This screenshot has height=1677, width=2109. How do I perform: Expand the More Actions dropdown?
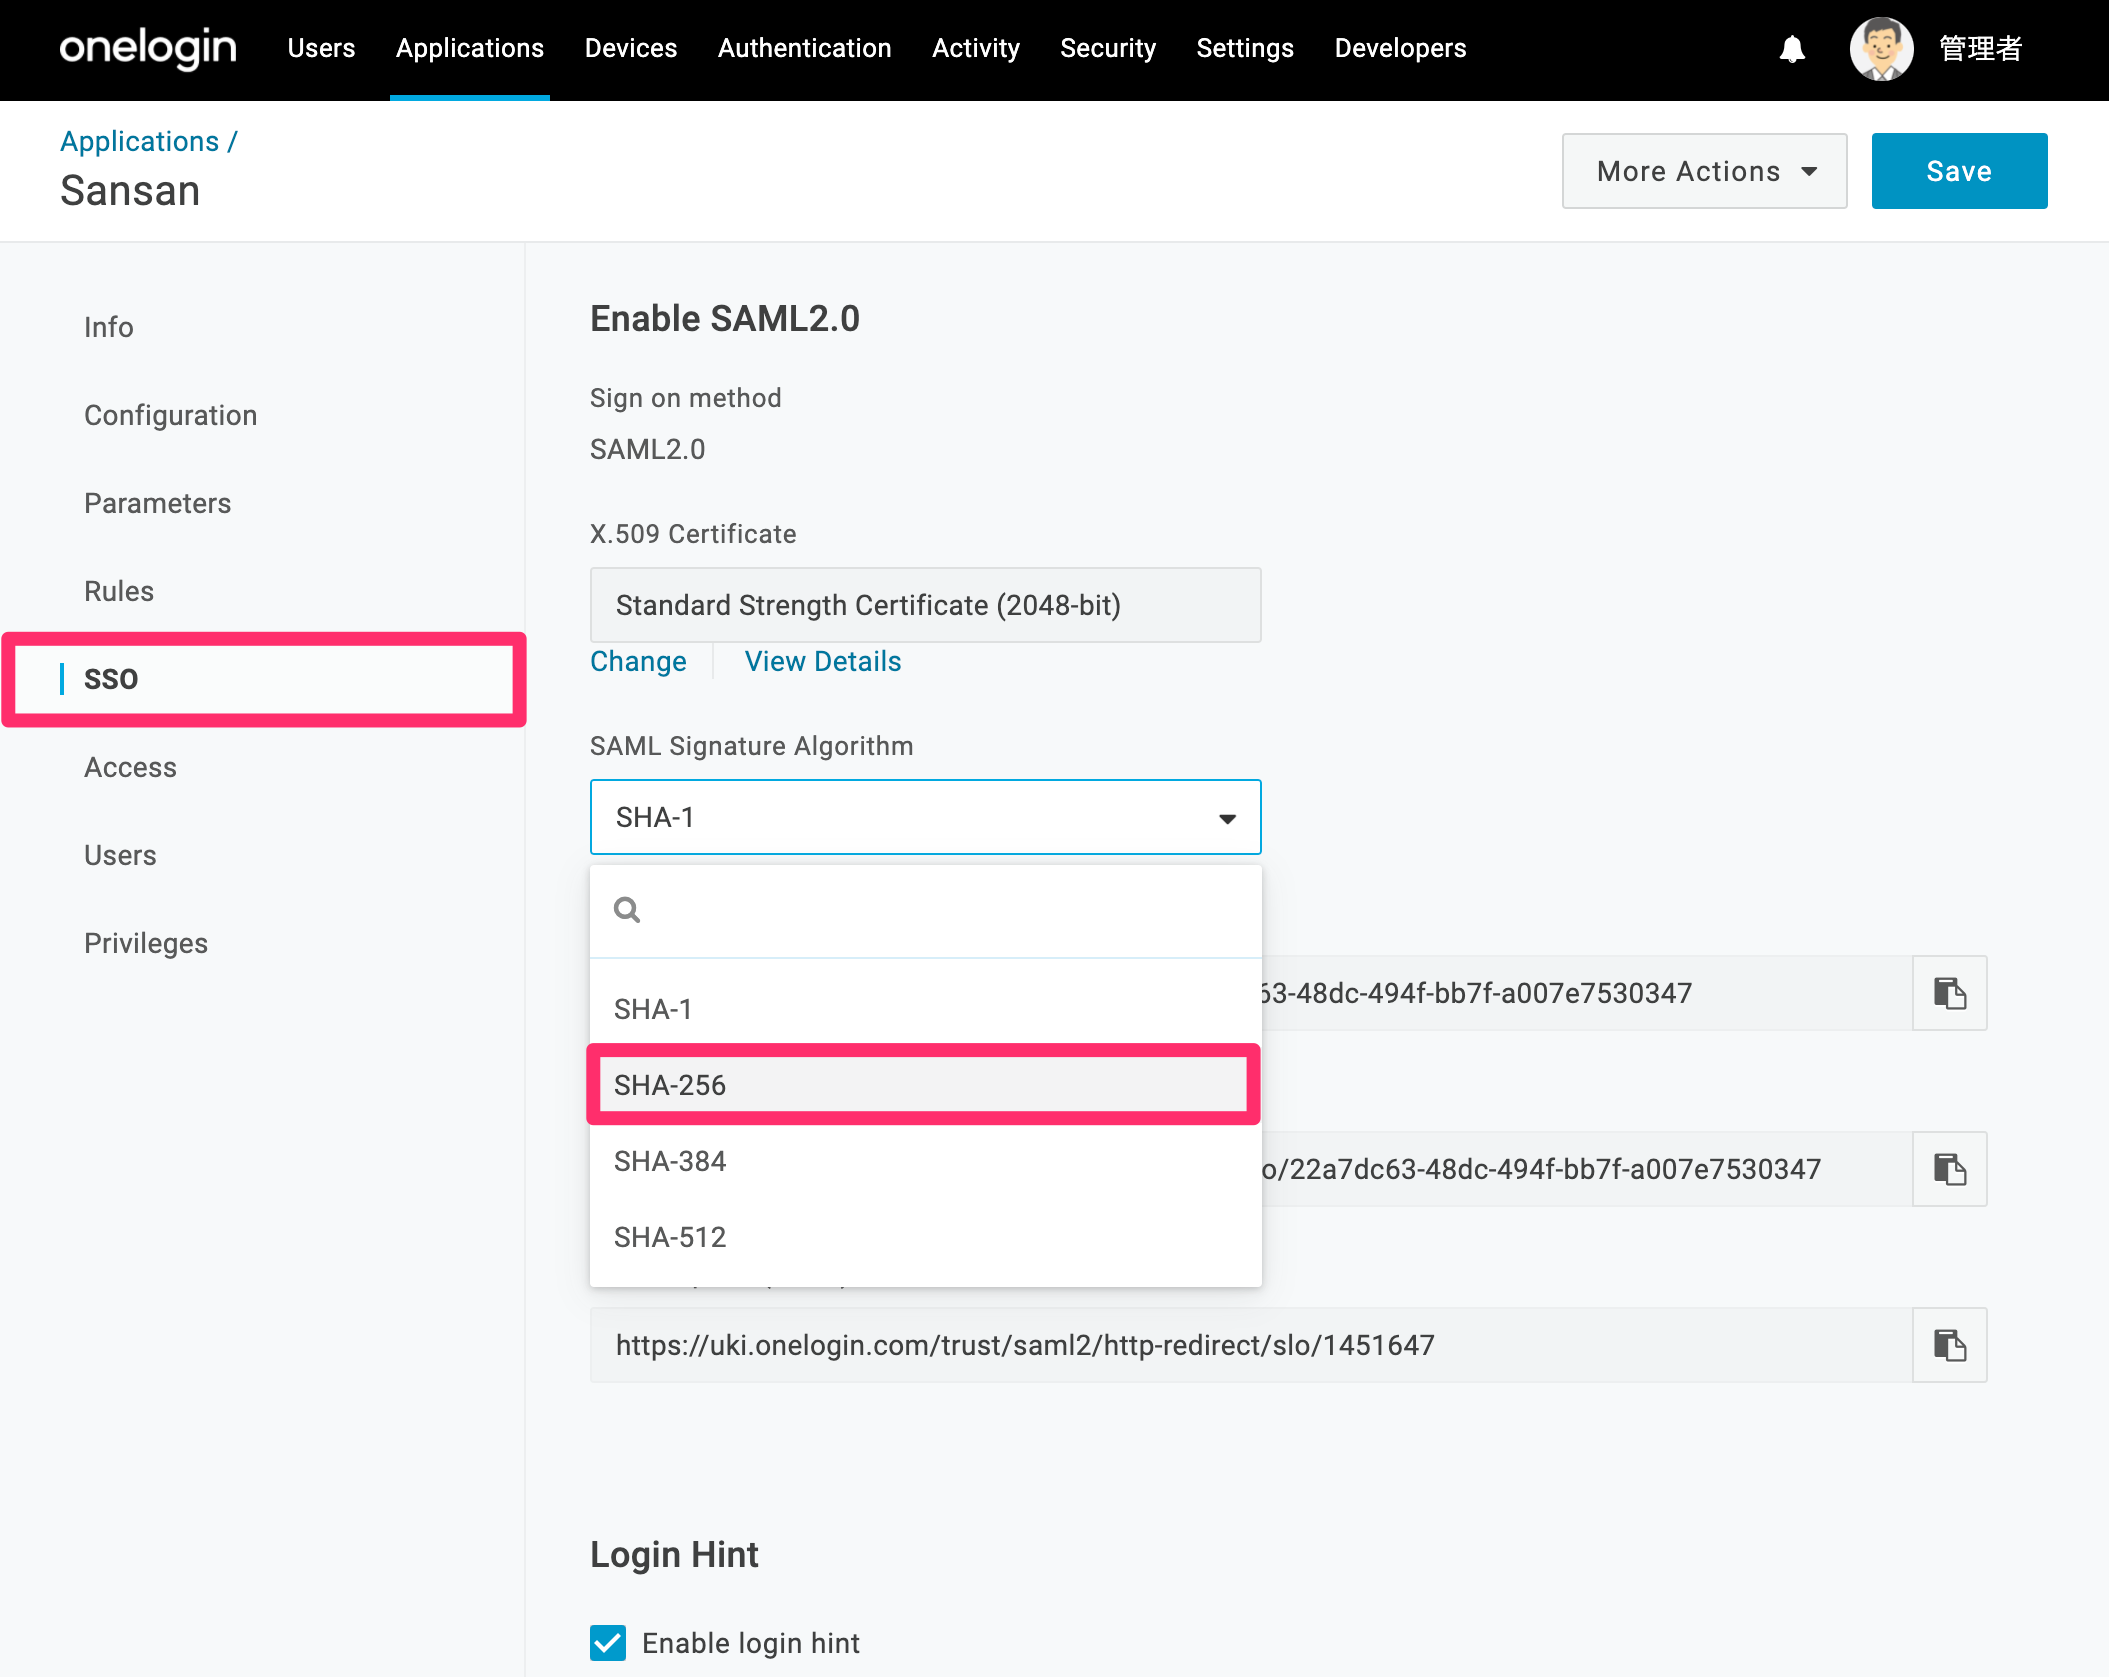pyautogui.click(x=1704, y=171)
